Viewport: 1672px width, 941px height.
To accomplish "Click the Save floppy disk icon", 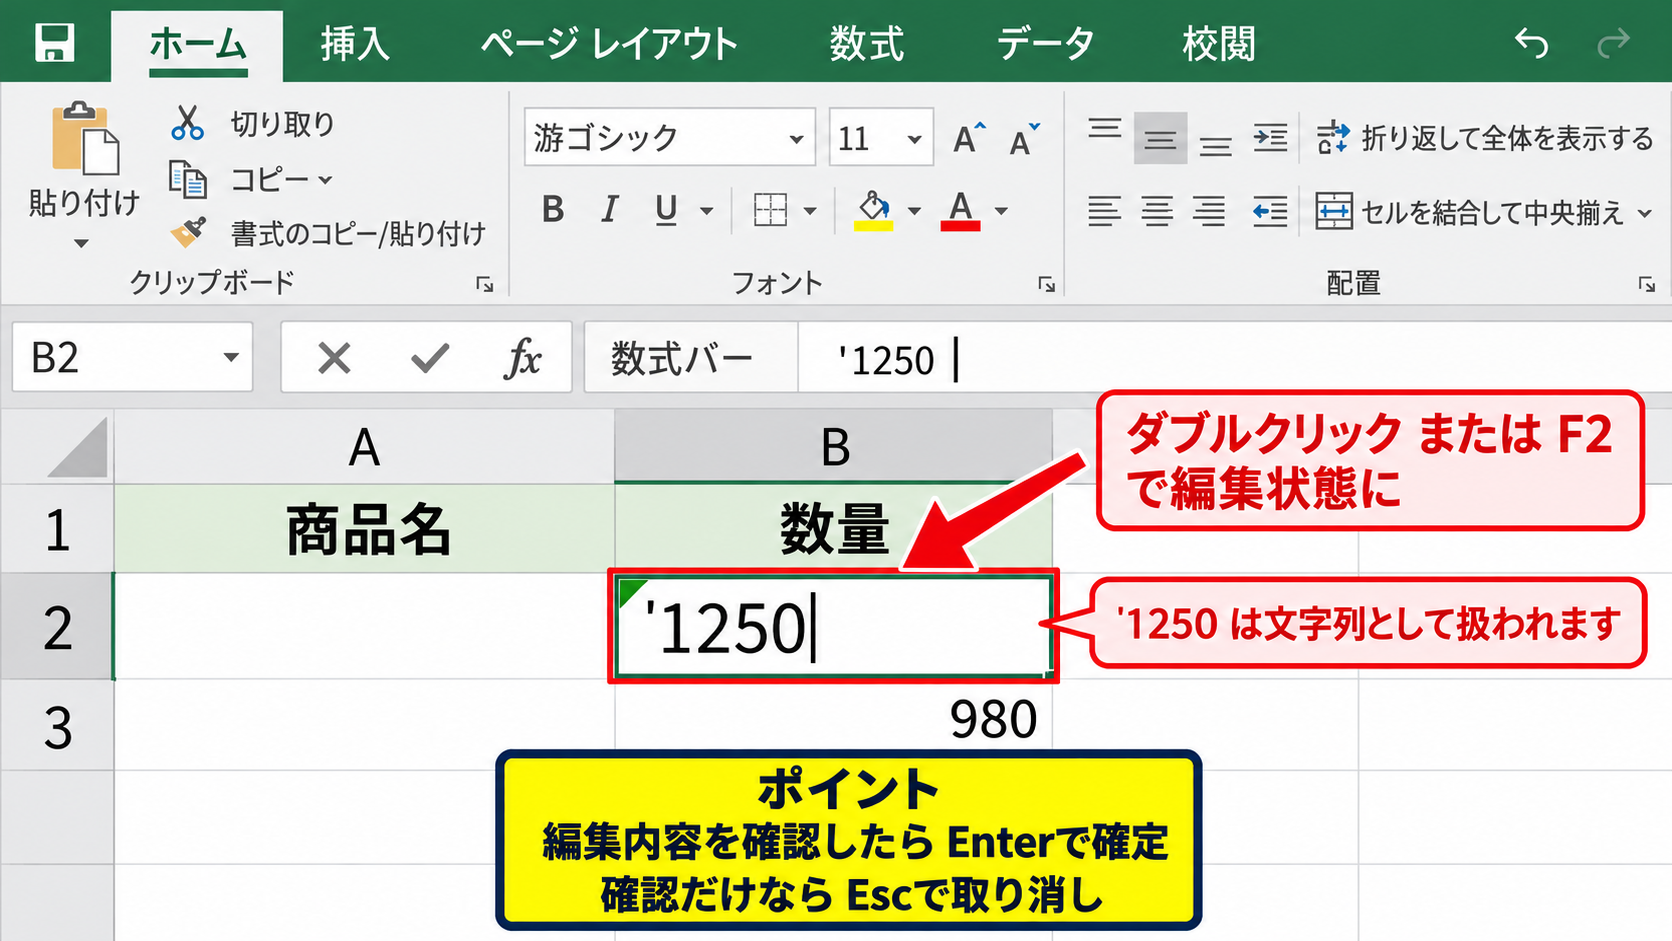I will point(54,43).
